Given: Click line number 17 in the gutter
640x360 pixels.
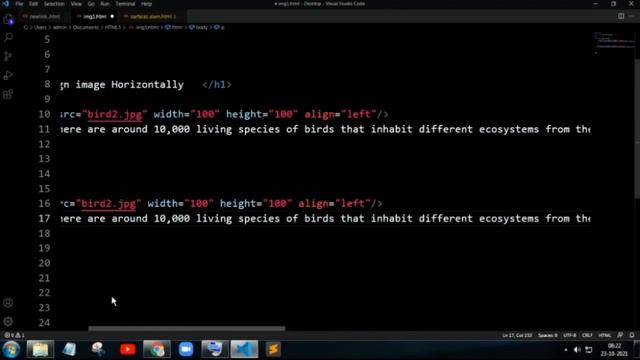Looking at the screenshot, I should click(x=44, y=218).
